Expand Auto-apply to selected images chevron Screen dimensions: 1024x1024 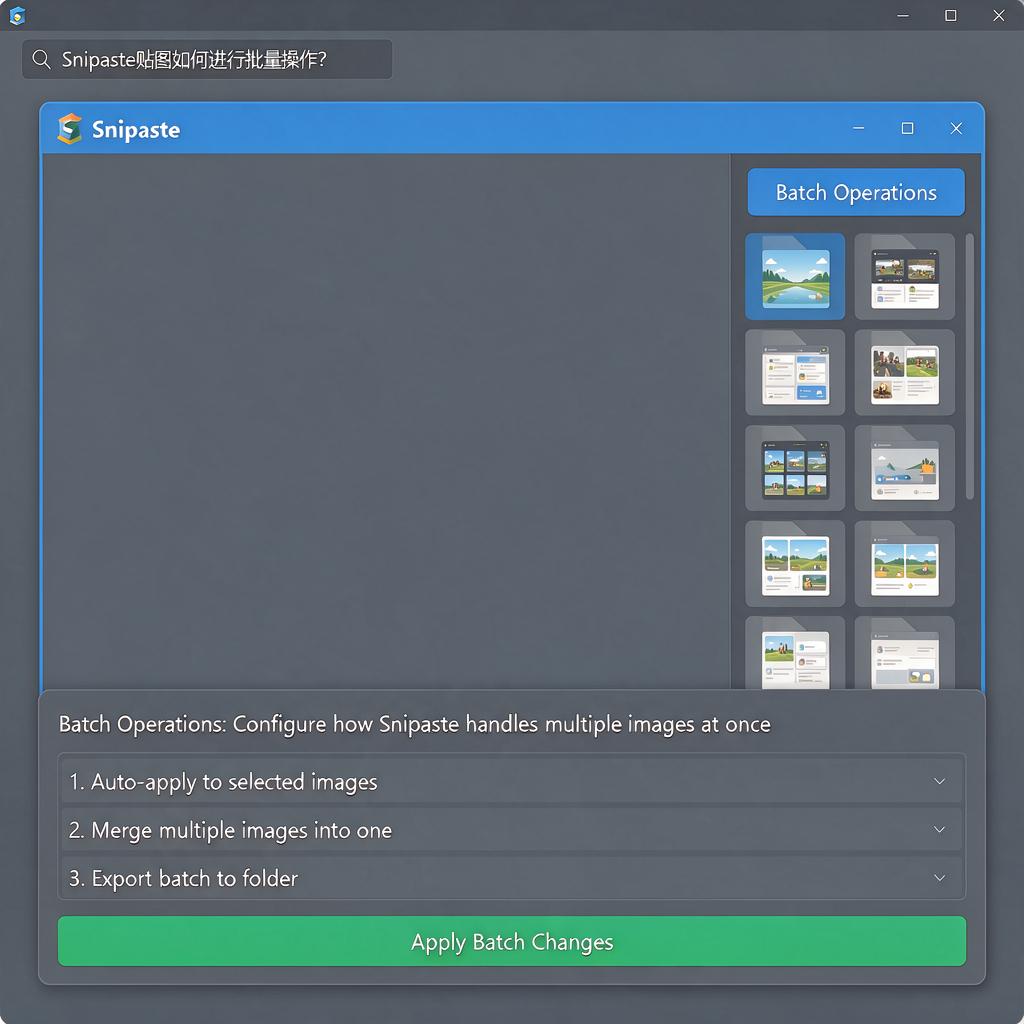coord(939,781)
